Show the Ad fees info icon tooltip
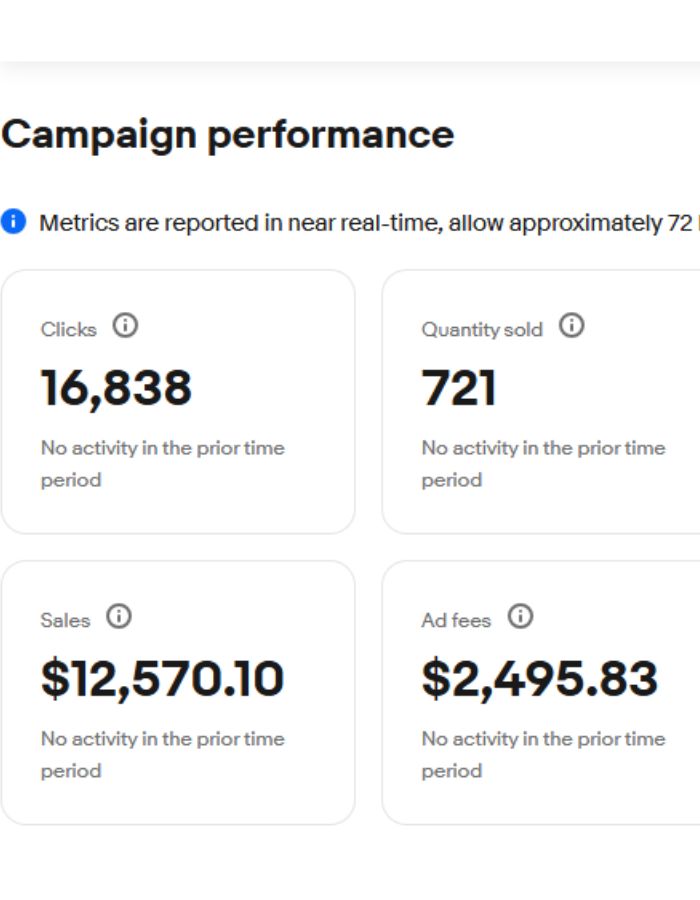The width and height of the screenshot is (700, 900). click(x=520, y=617)
